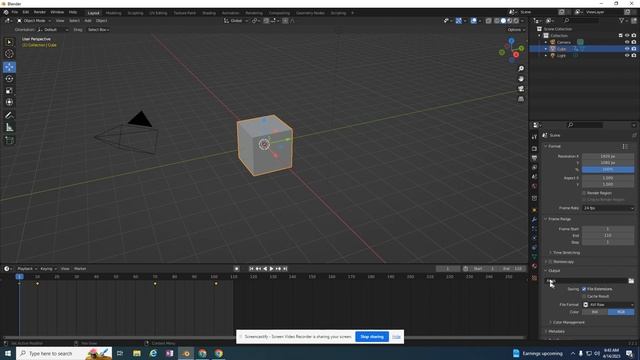Open the Render menu
This screenshot has height=360, width=640.
click(x=40, y=12)
